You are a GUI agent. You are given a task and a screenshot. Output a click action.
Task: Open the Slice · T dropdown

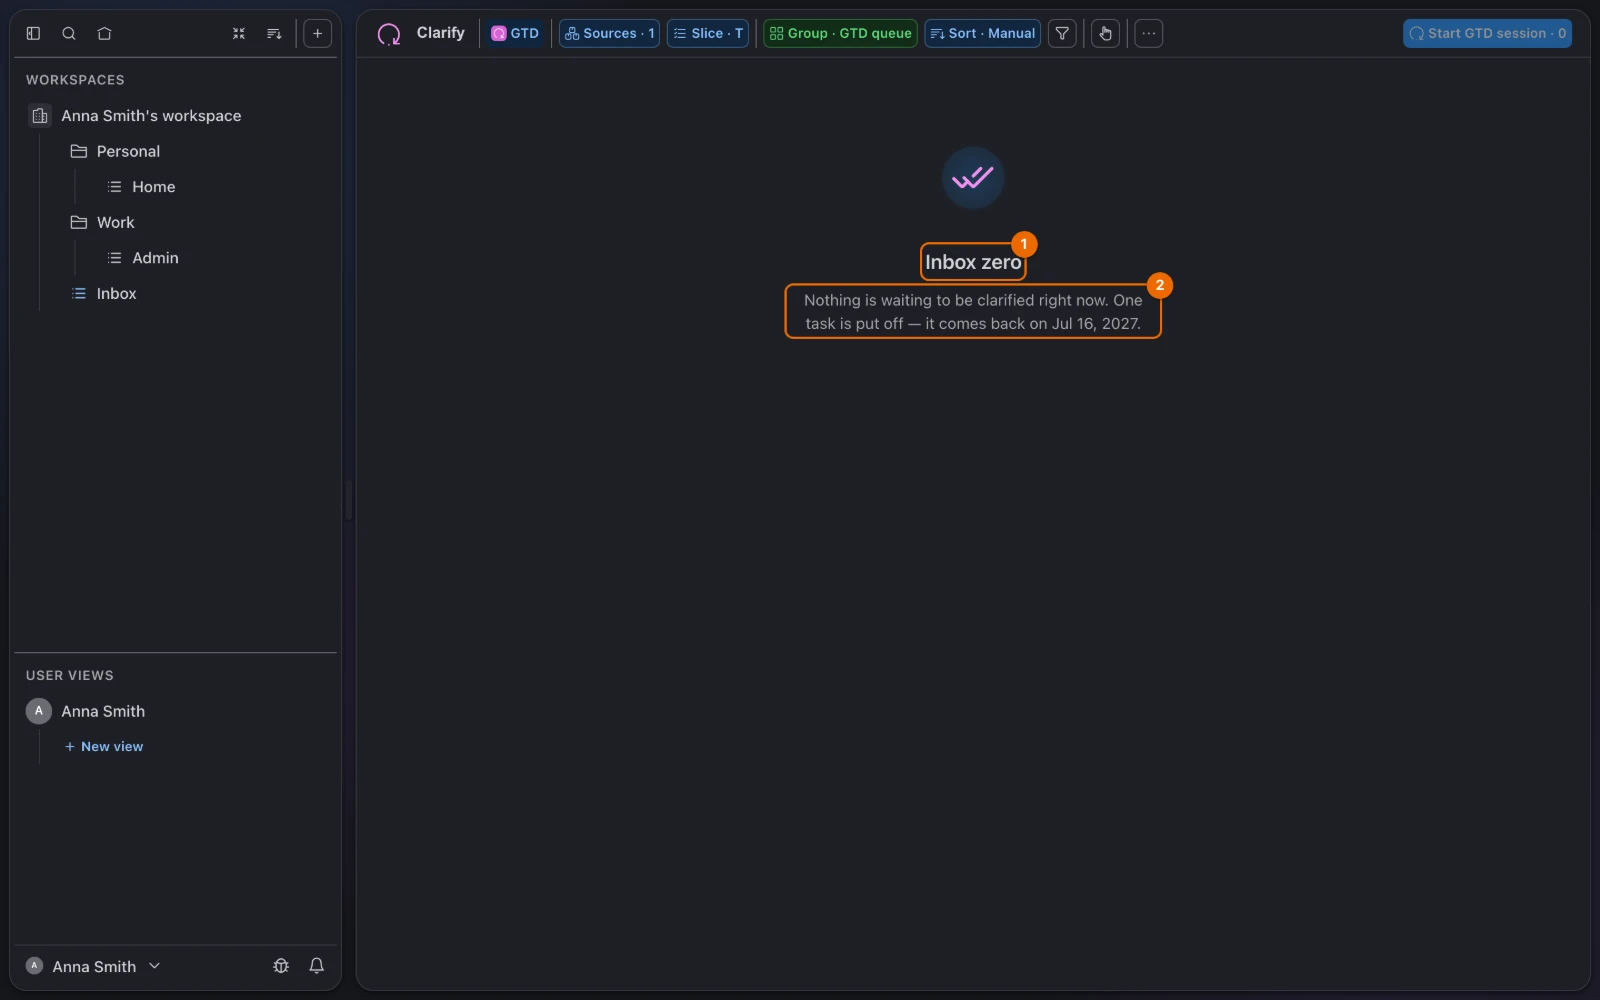(x=708, y=33)
